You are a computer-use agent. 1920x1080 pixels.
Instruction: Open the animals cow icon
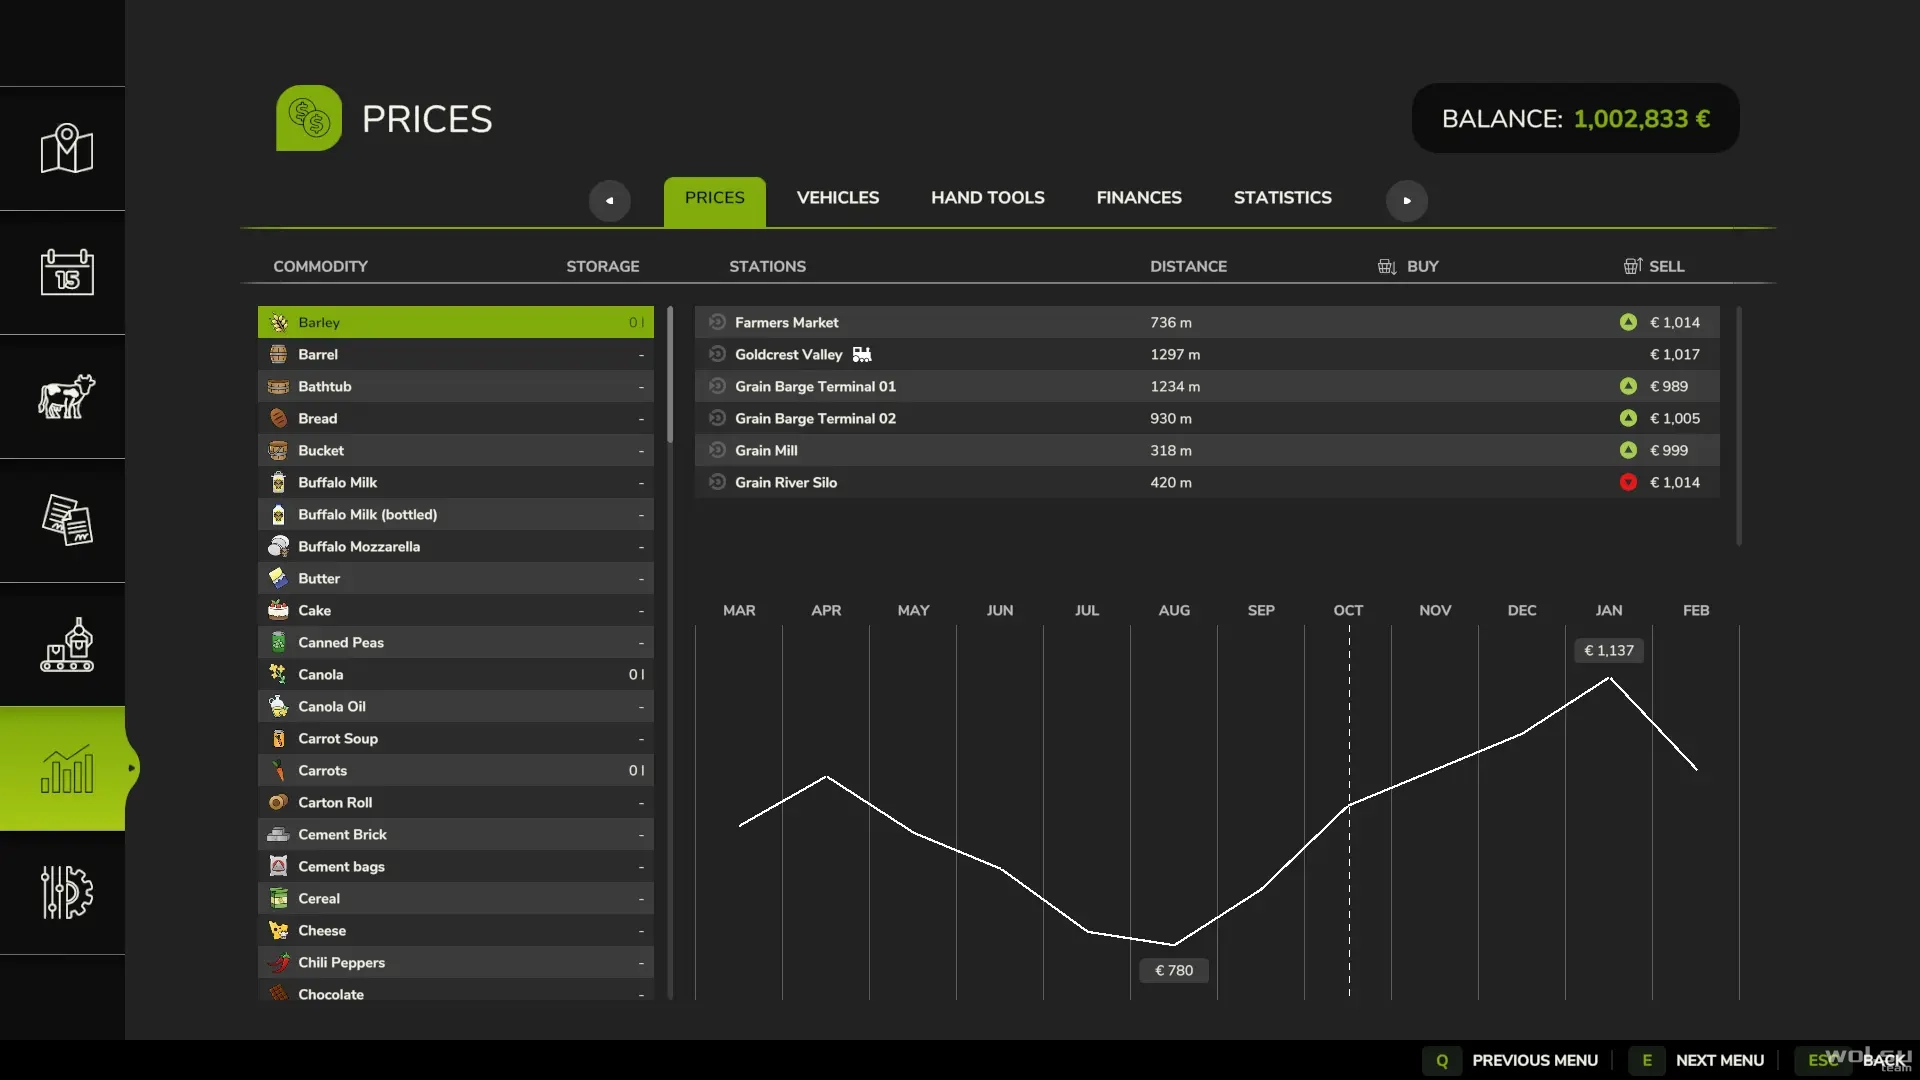pos(67,396)
